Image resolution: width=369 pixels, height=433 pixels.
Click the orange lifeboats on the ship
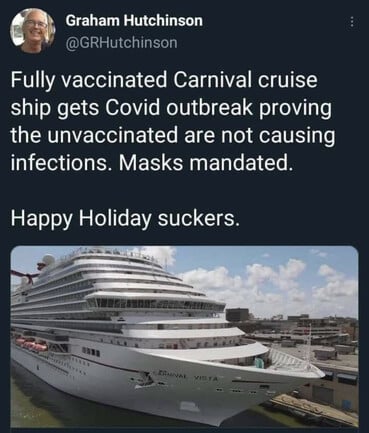click(x=32, y=345)
